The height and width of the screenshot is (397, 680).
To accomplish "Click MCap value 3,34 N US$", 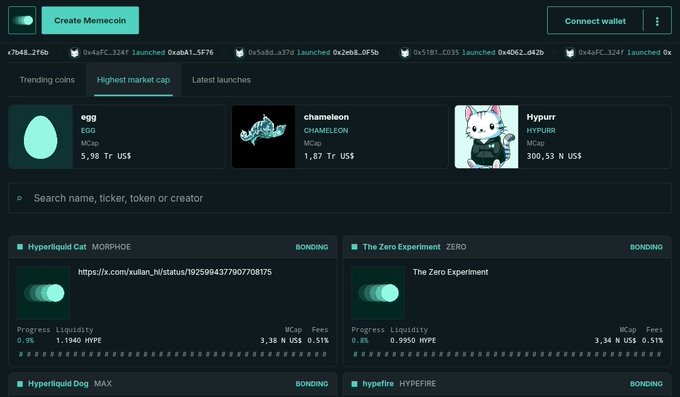I will pyautogui.click(x=615, y=341).
